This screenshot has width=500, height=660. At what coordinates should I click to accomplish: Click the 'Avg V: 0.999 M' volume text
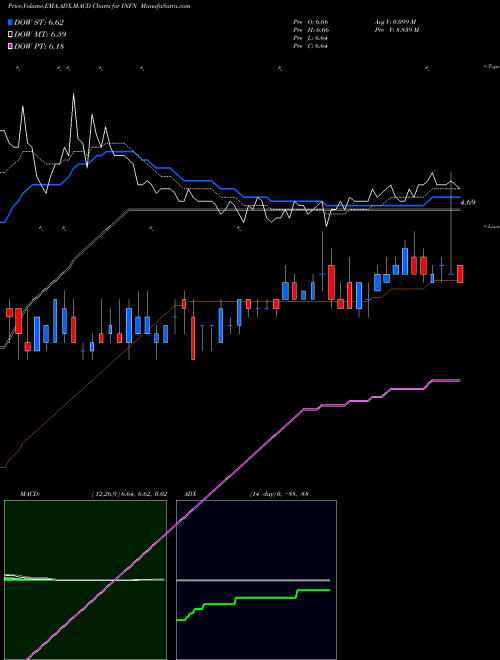coord(395,22)
